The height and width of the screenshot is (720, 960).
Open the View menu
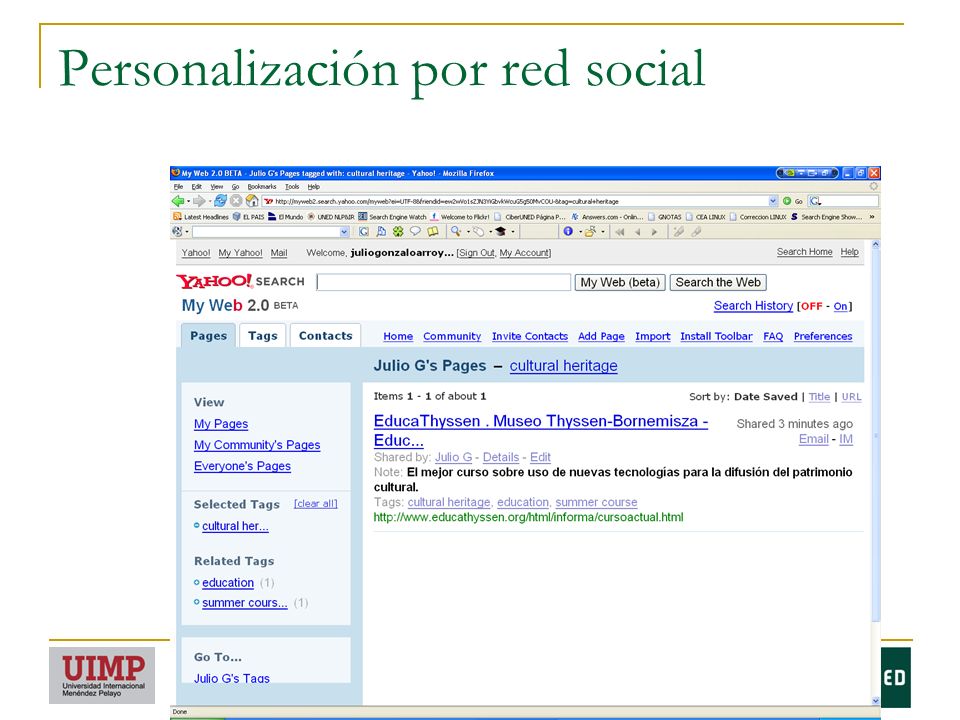pos(217,187)
